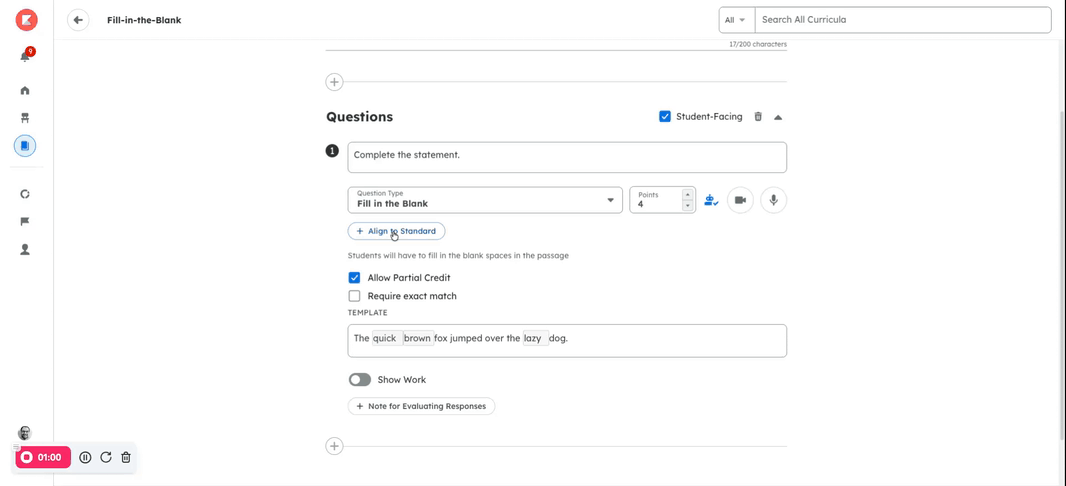Click the question number 1 badge
The image size is (1066, 486).
(332, 151)
